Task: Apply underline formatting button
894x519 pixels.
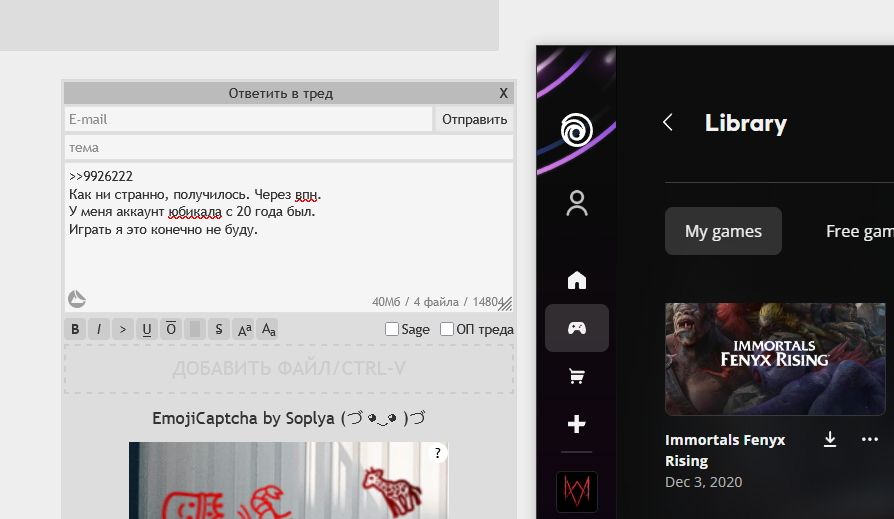Action: point(147,329)
